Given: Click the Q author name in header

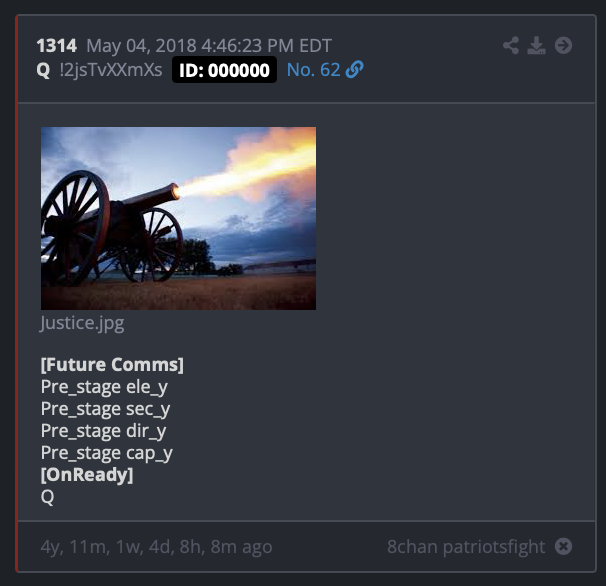Looking at the screenshot, I should point(43,70).
